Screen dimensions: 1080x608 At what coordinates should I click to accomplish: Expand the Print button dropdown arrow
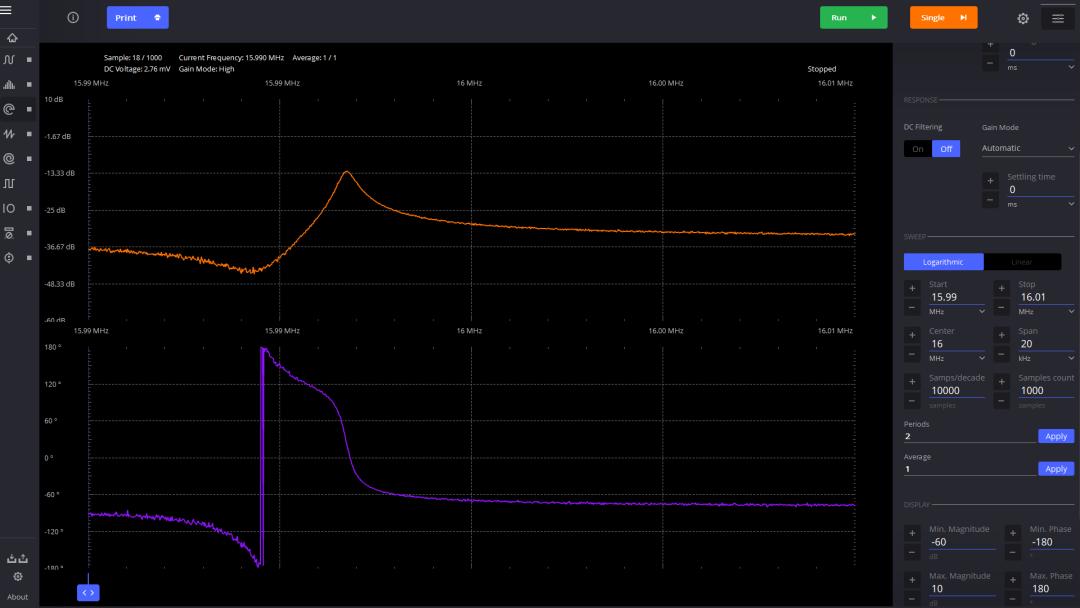point(157,18)
